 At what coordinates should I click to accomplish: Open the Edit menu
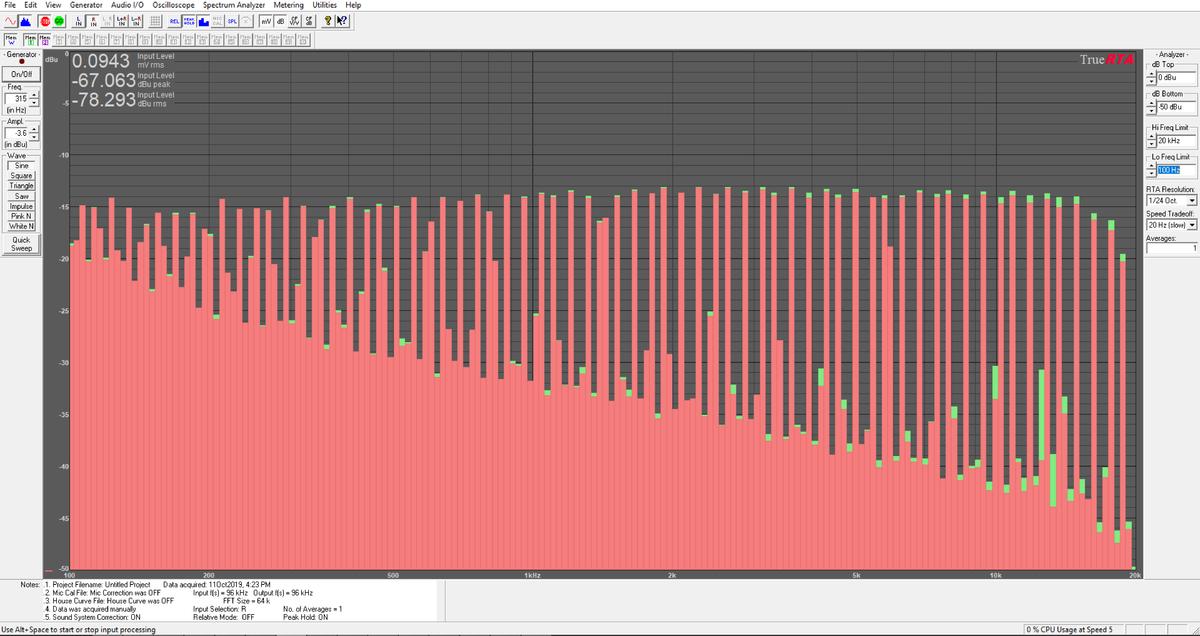31,5
